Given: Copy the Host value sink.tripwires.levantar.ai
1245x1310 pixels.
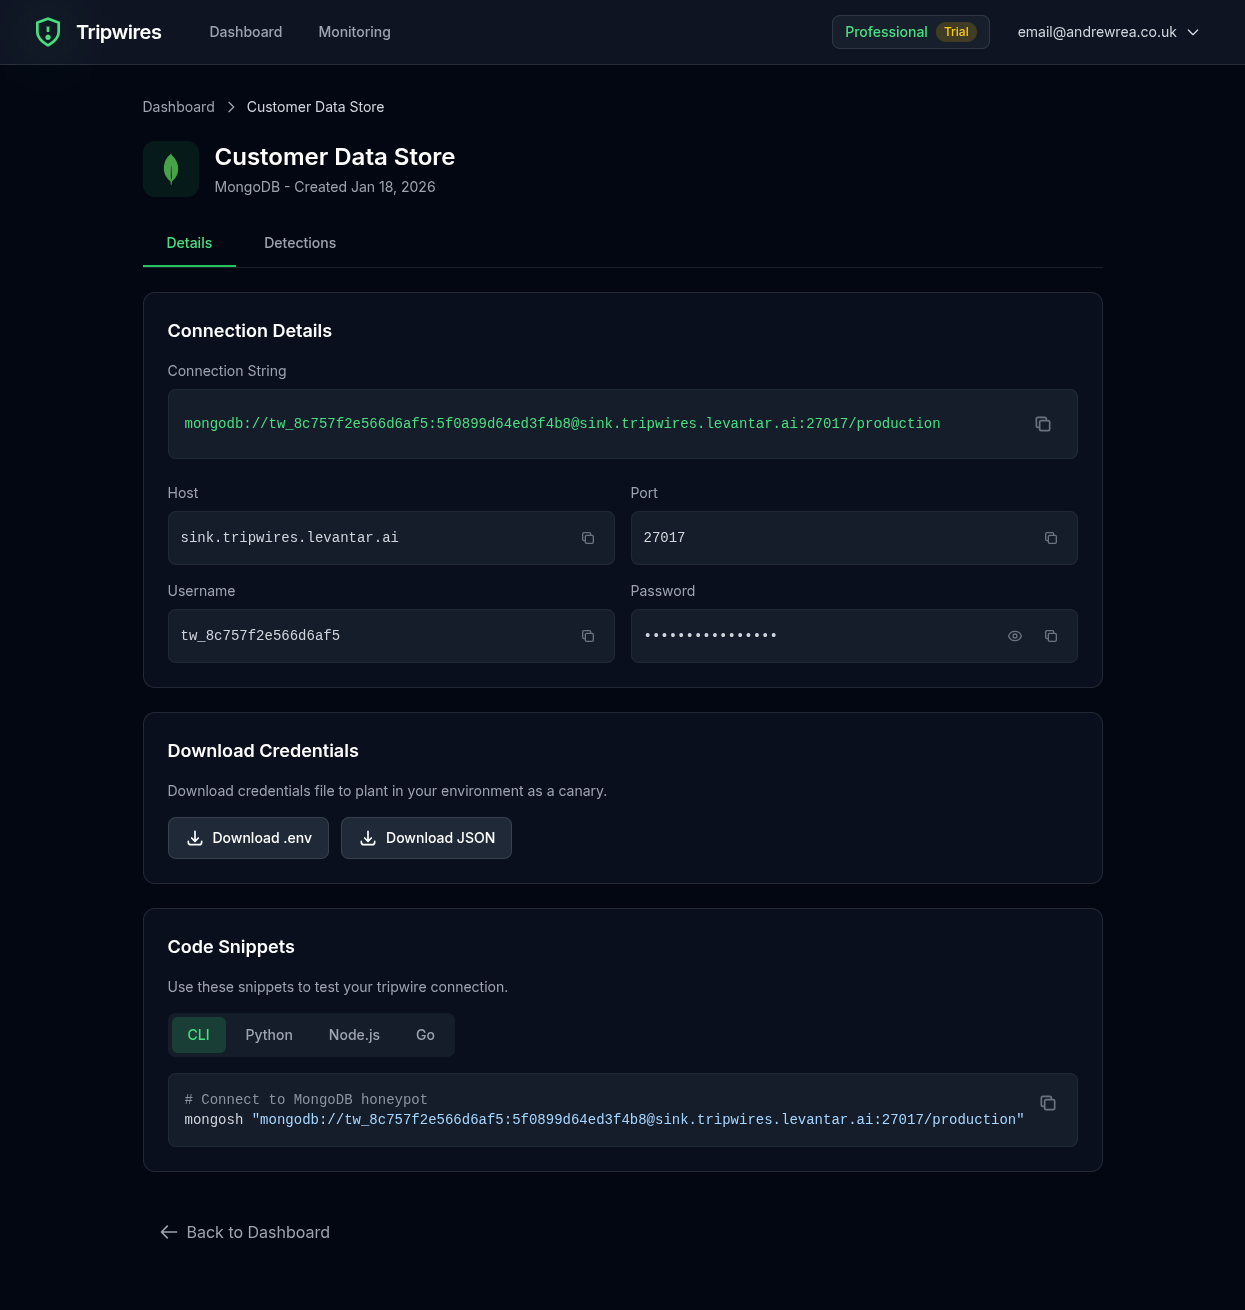Looking at the screenshot, I should click(588, 538).
